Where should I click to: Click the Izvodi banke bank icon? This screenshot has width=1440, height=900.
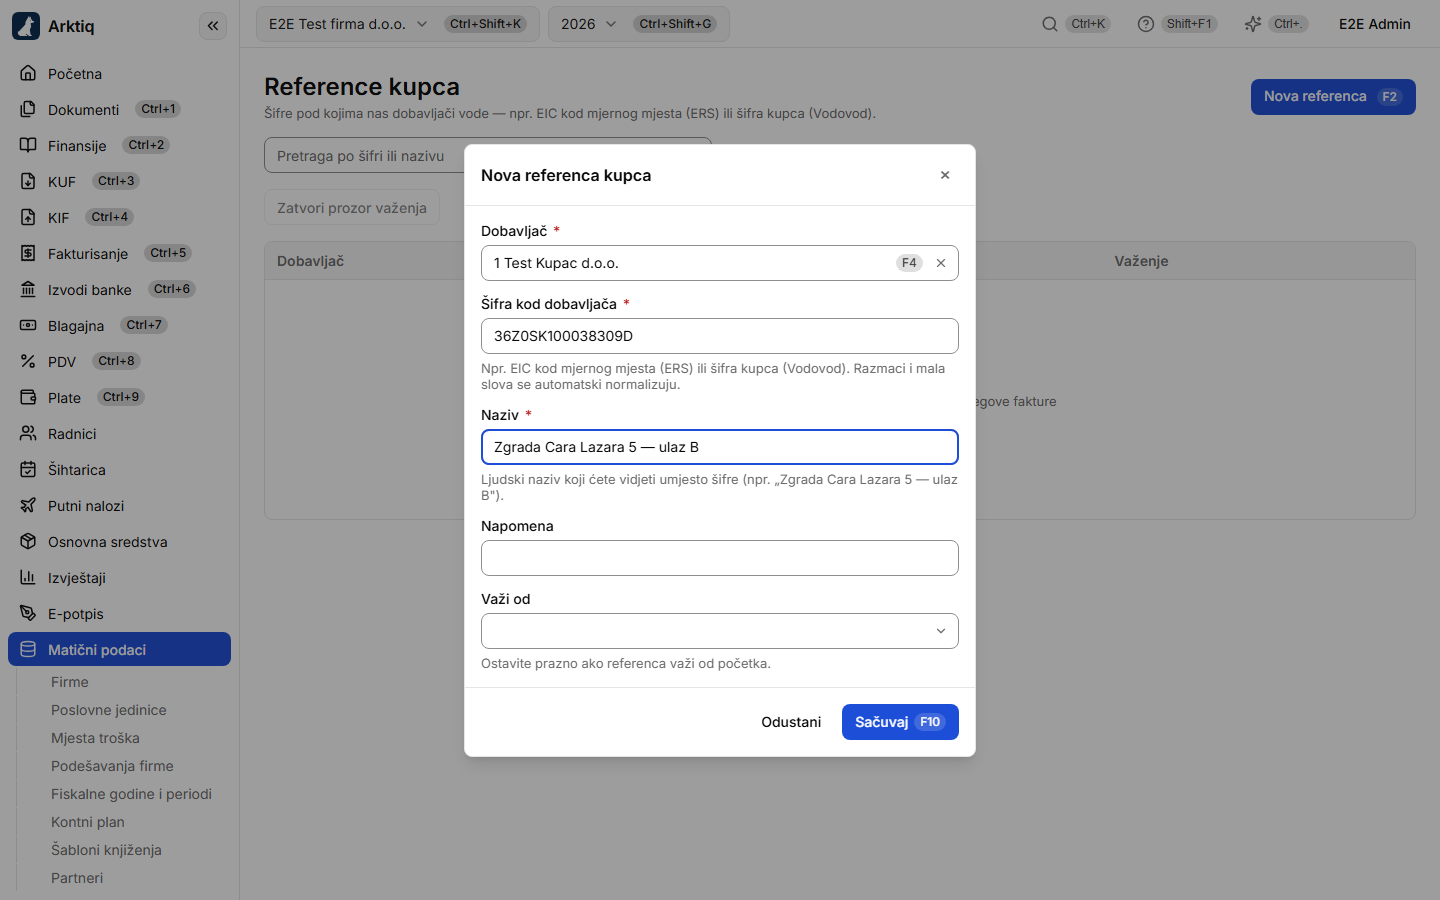coord(28,290)
